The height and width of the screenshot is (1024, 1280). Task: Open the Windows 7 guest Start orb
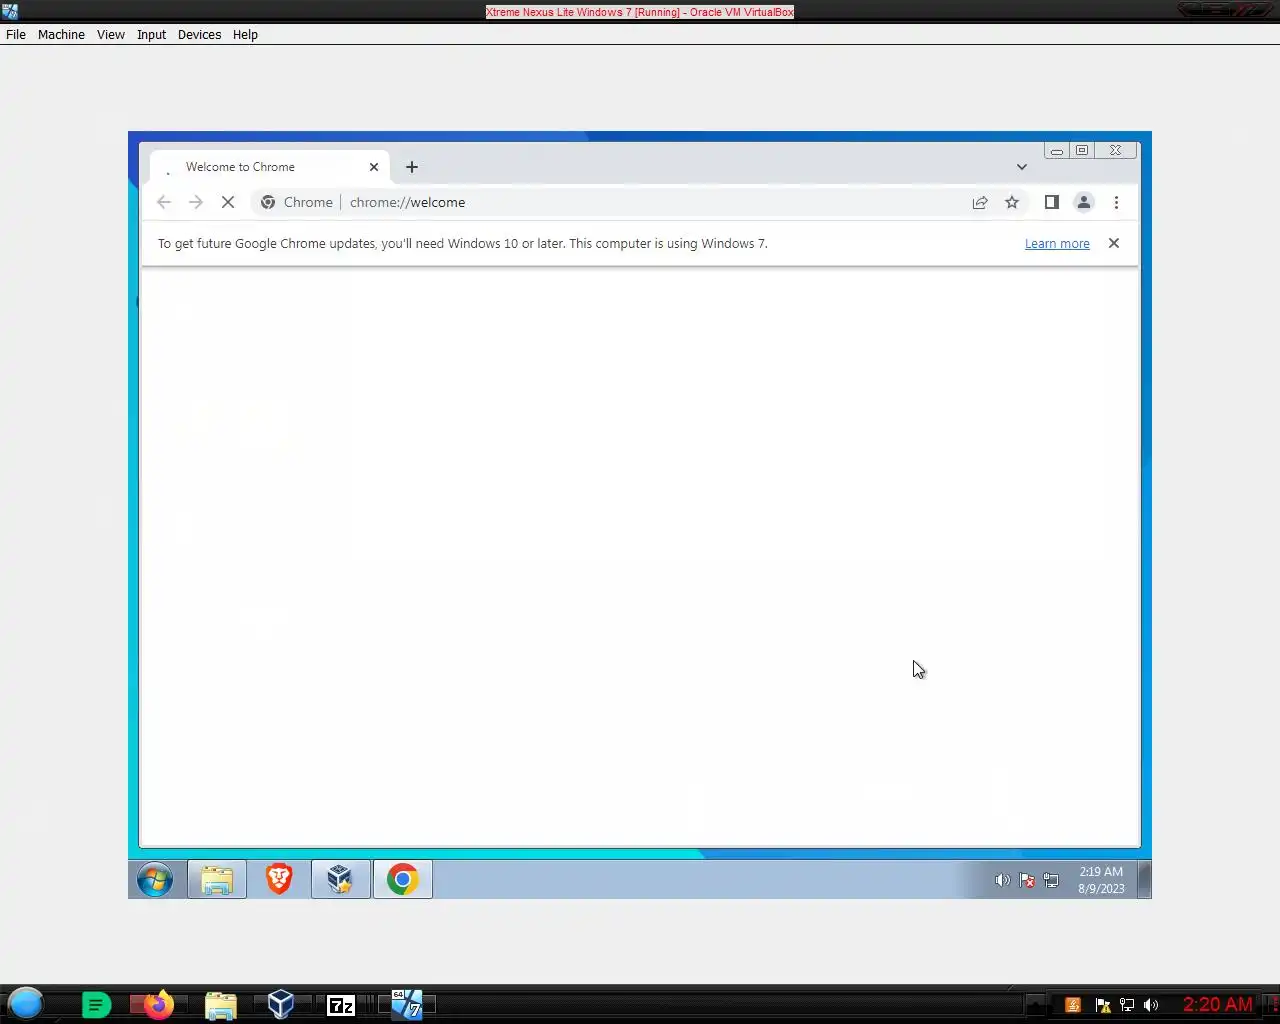coord(155,880)
